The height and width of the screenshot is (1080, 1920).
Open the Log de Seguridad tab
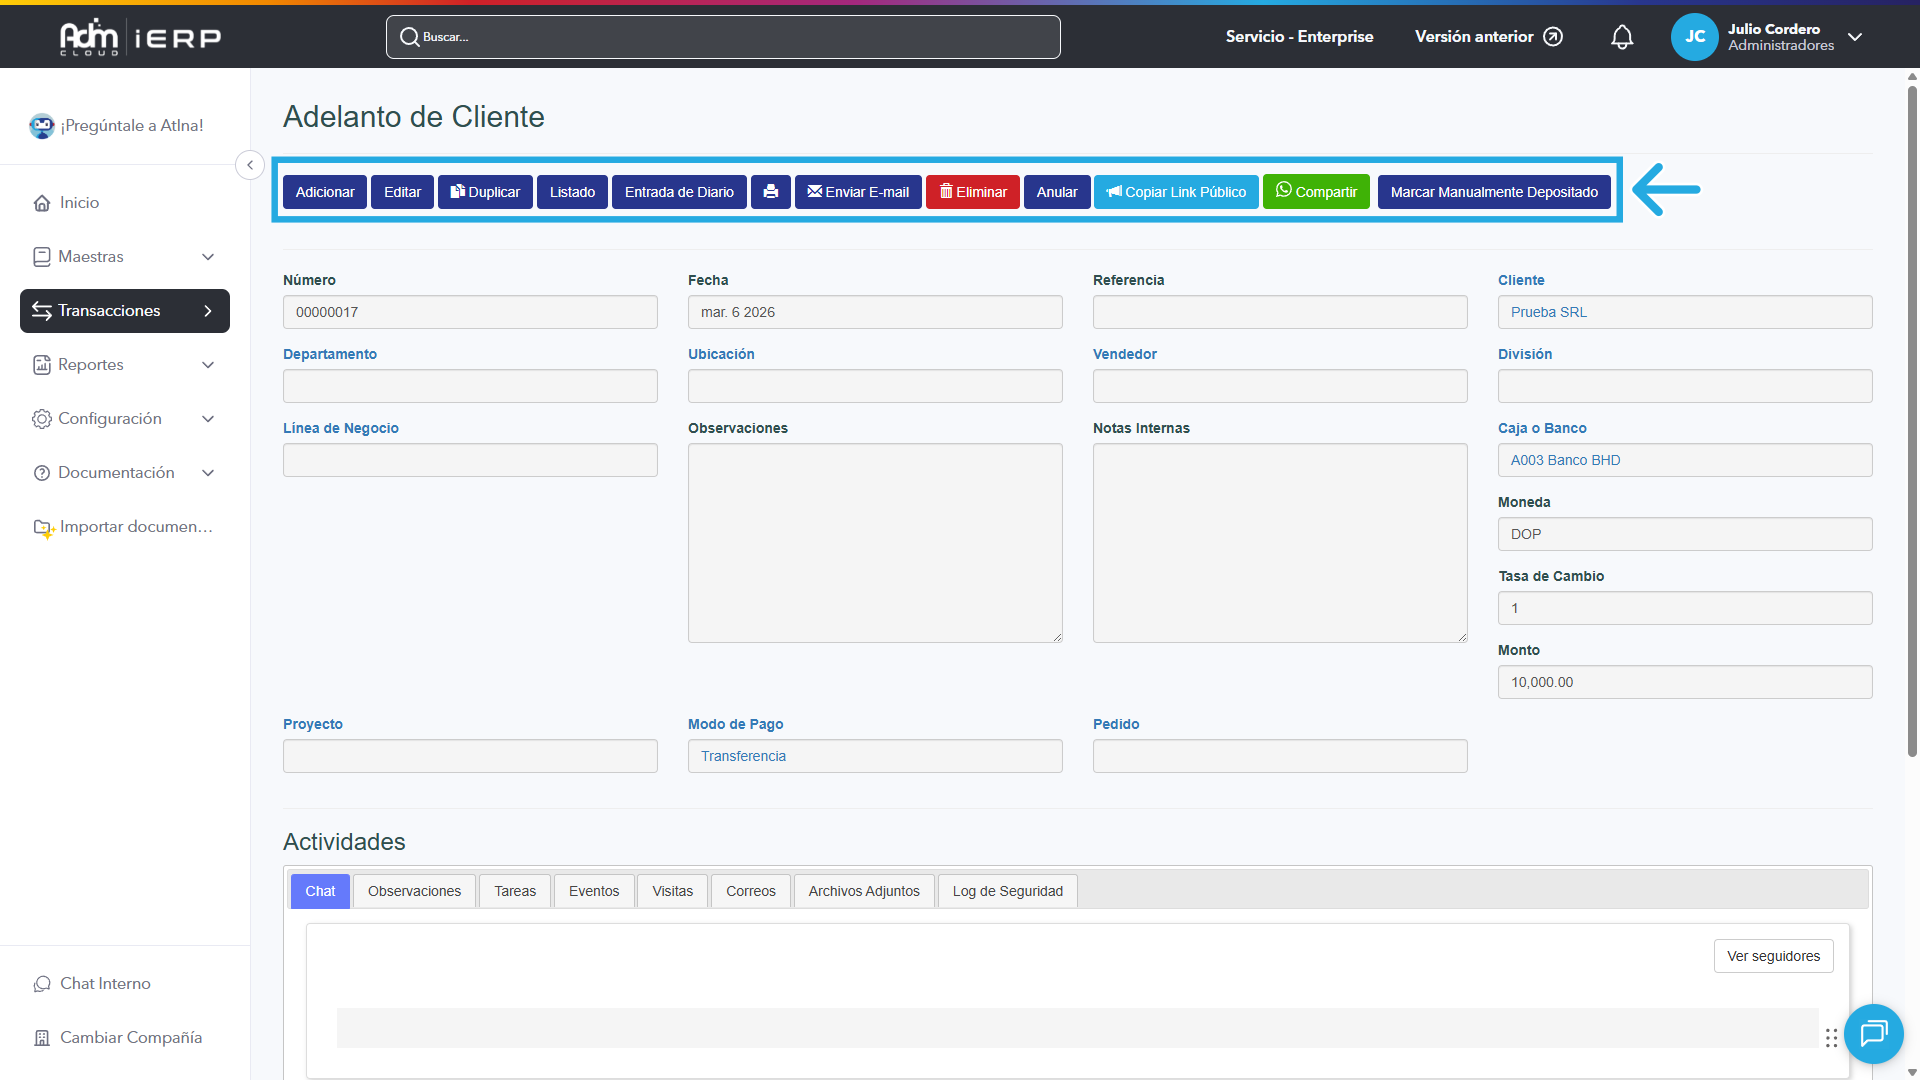[1007, 891]
